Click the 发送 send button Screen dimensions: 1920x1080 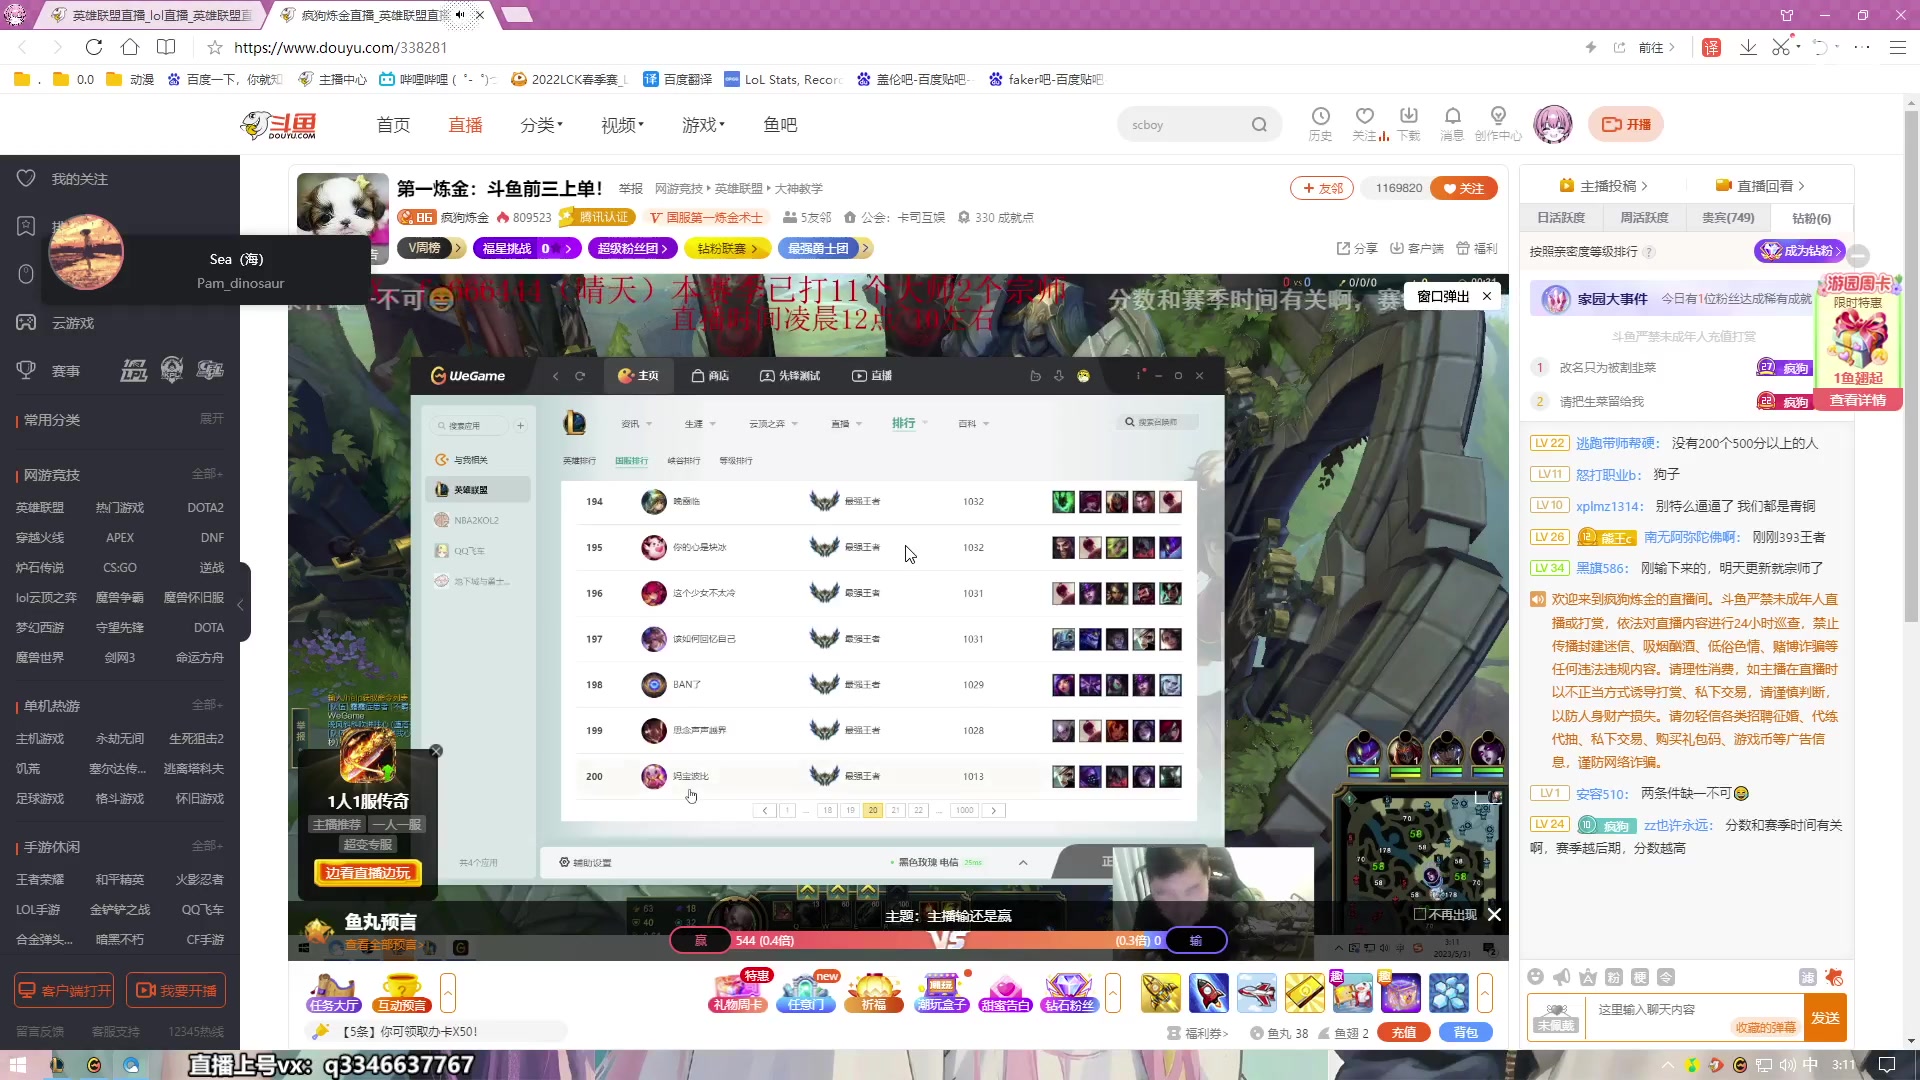point(1825,1018)
